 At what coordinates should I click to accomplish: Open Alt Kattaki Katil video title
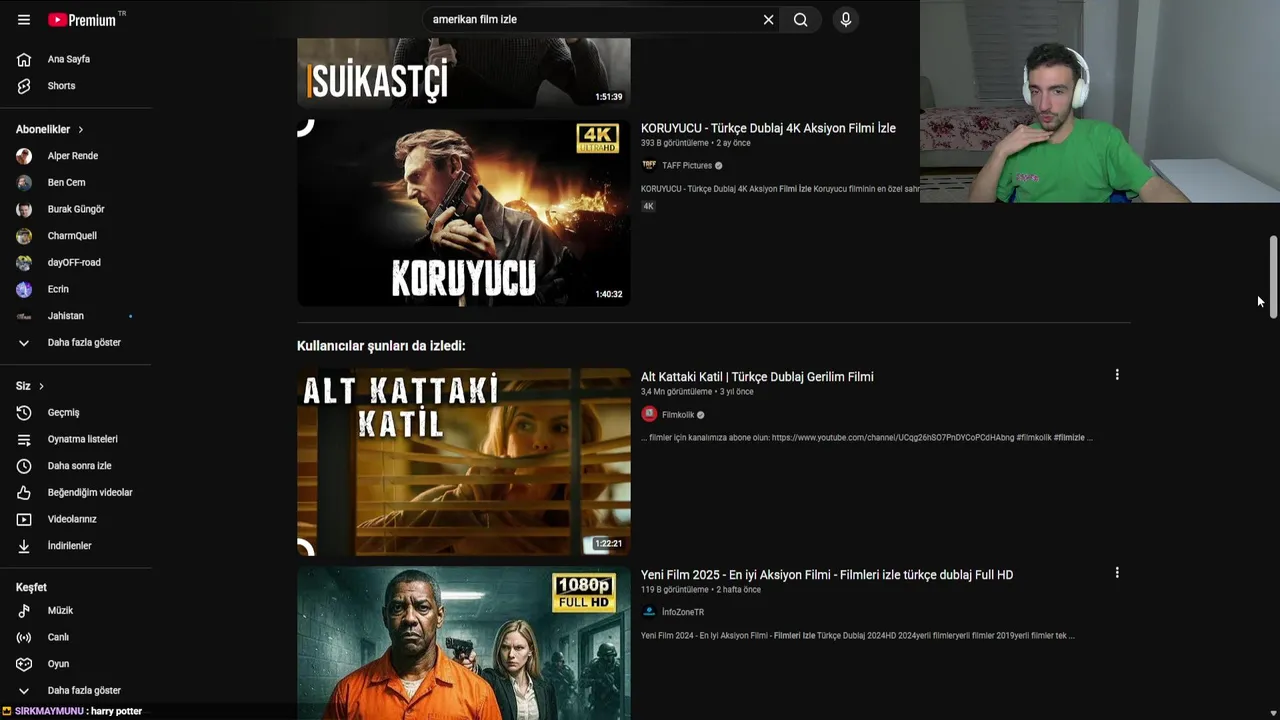tap(757, 377)
